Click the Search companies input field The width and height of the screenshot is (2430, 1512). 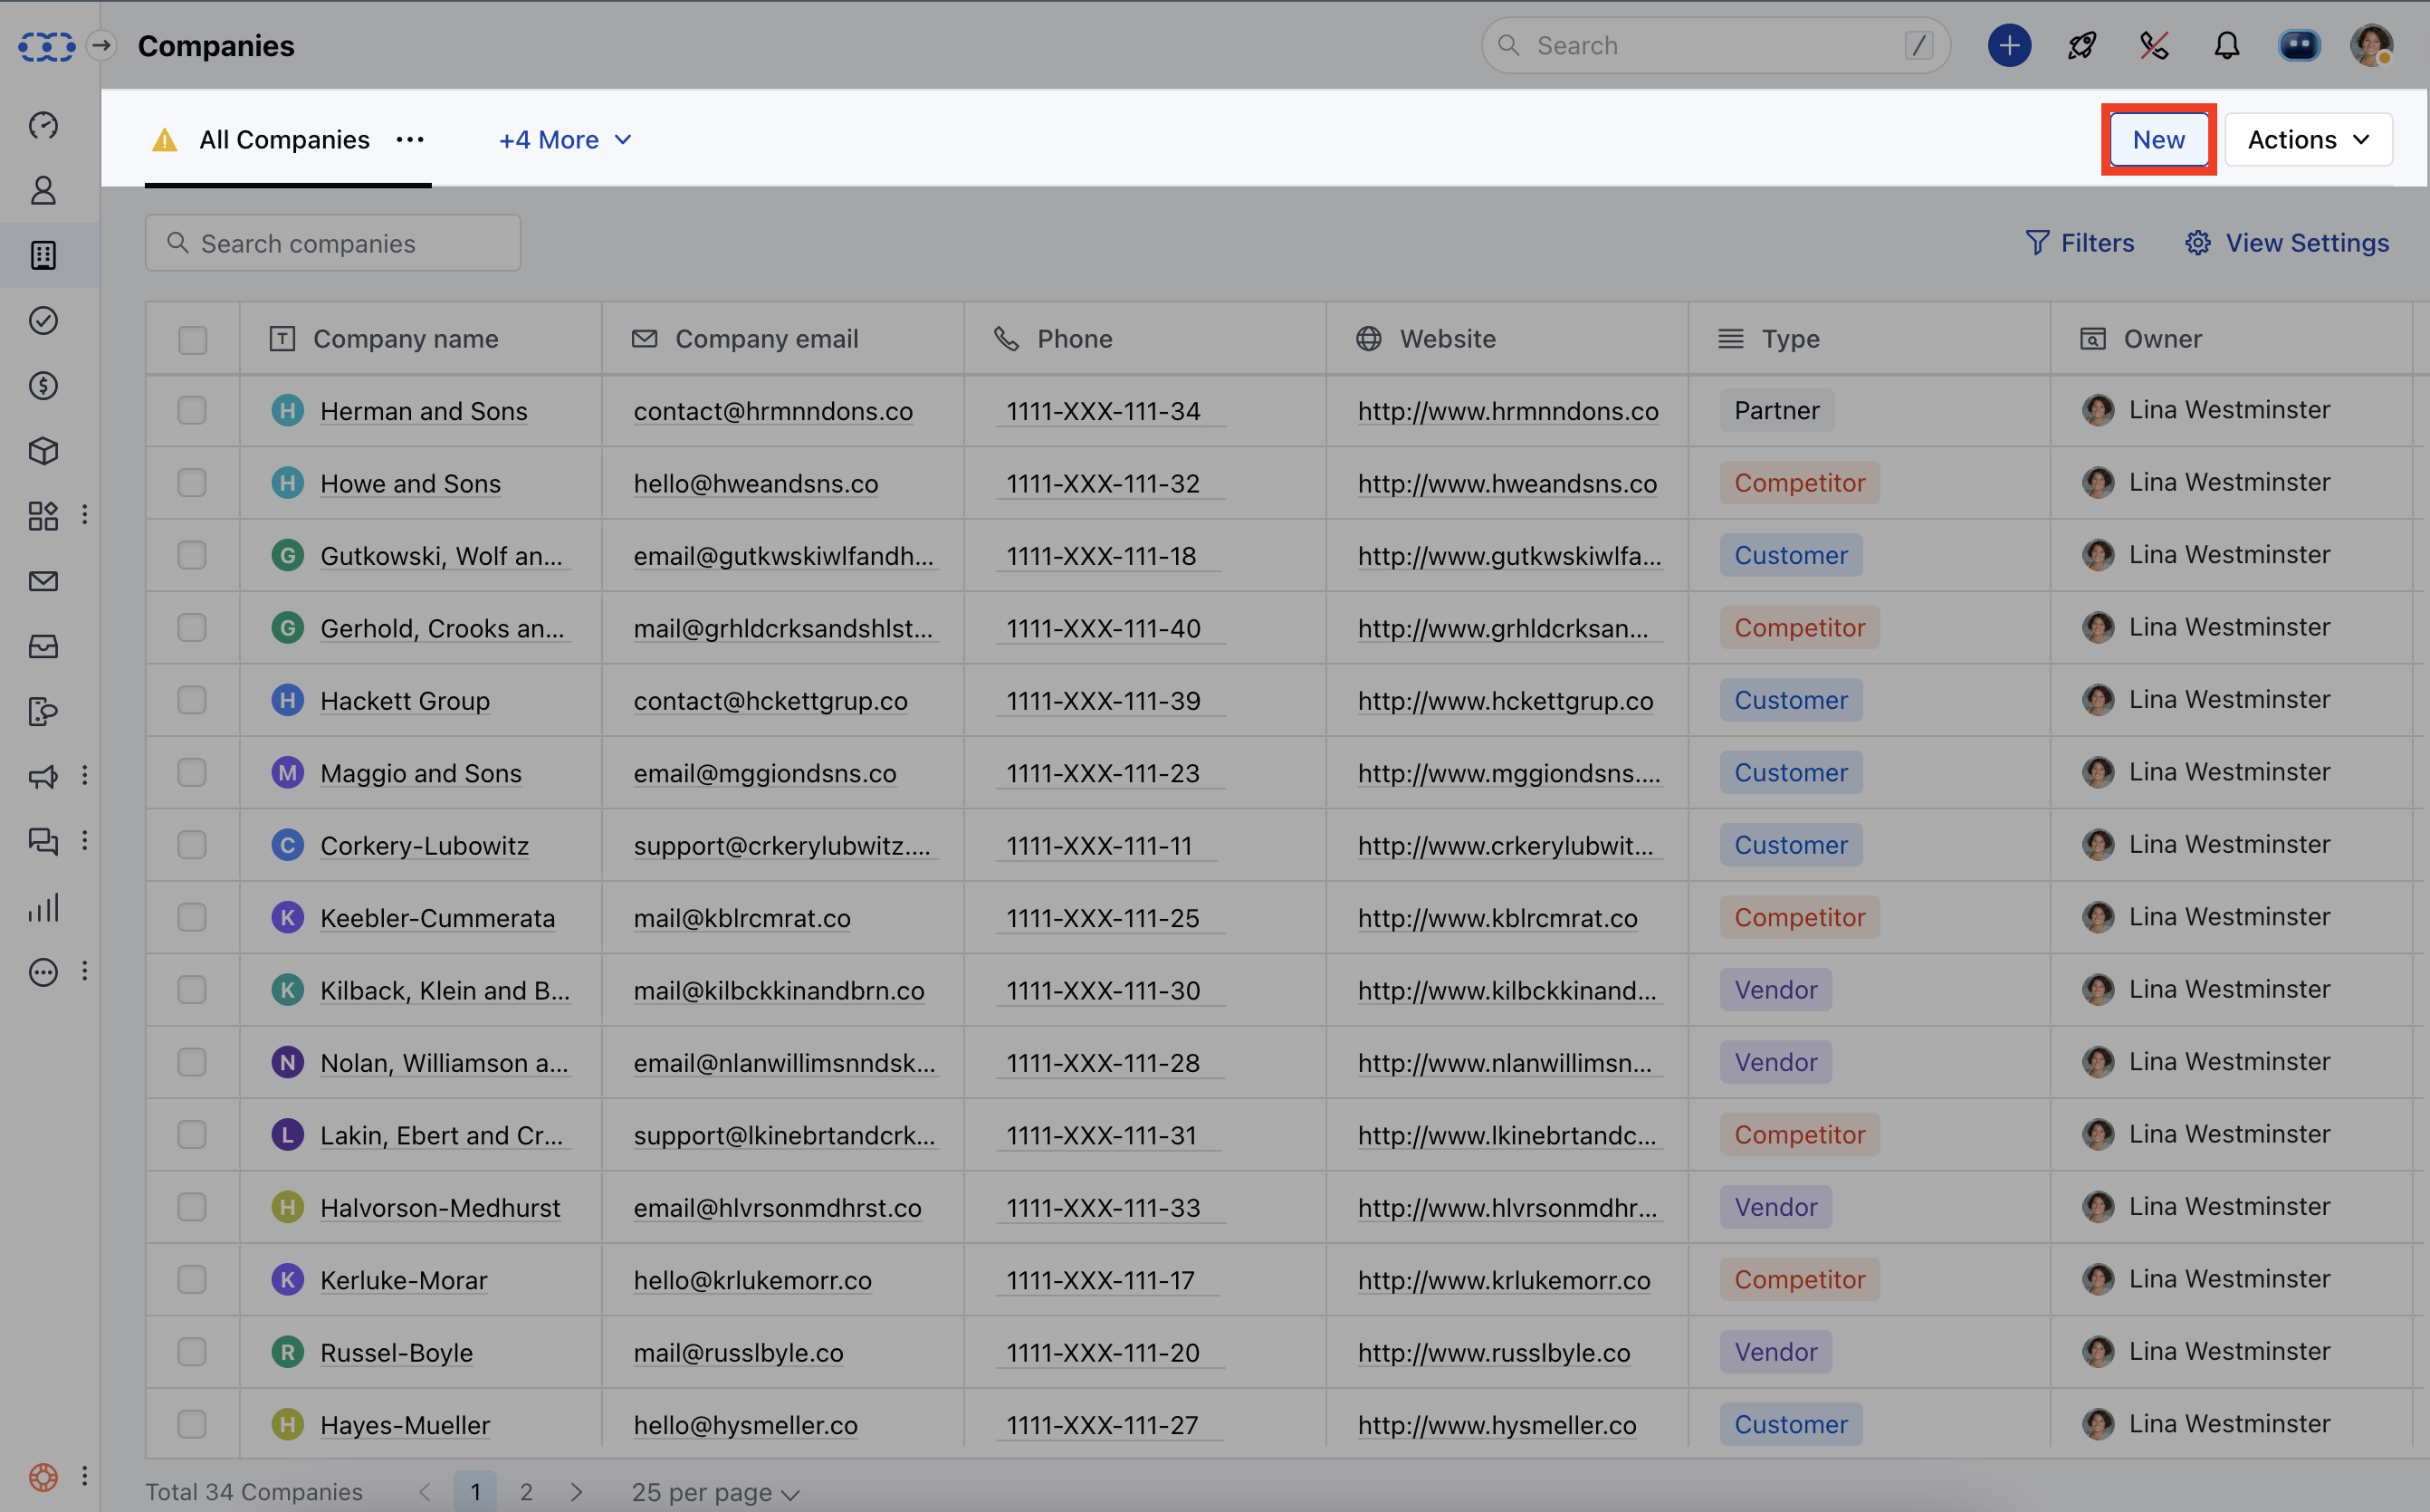point(333,243)
